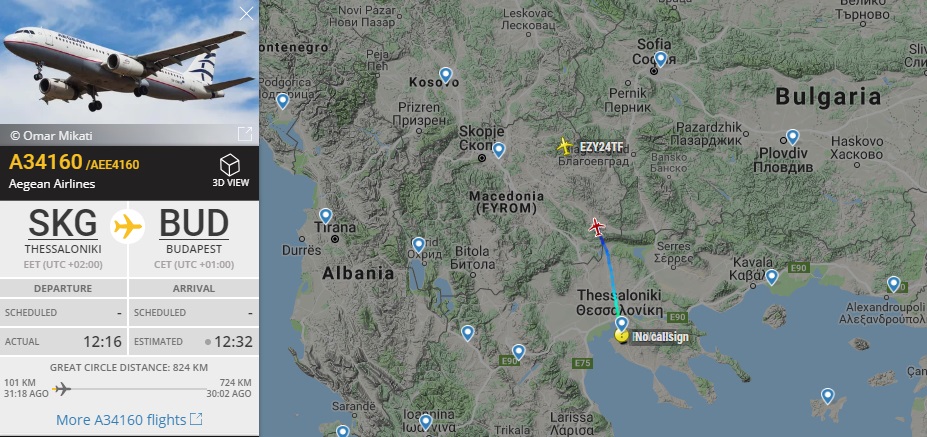This screenshot has width=927, height=437.
Task: Expand the aircraft photo to full size
Action: [245, 134]
